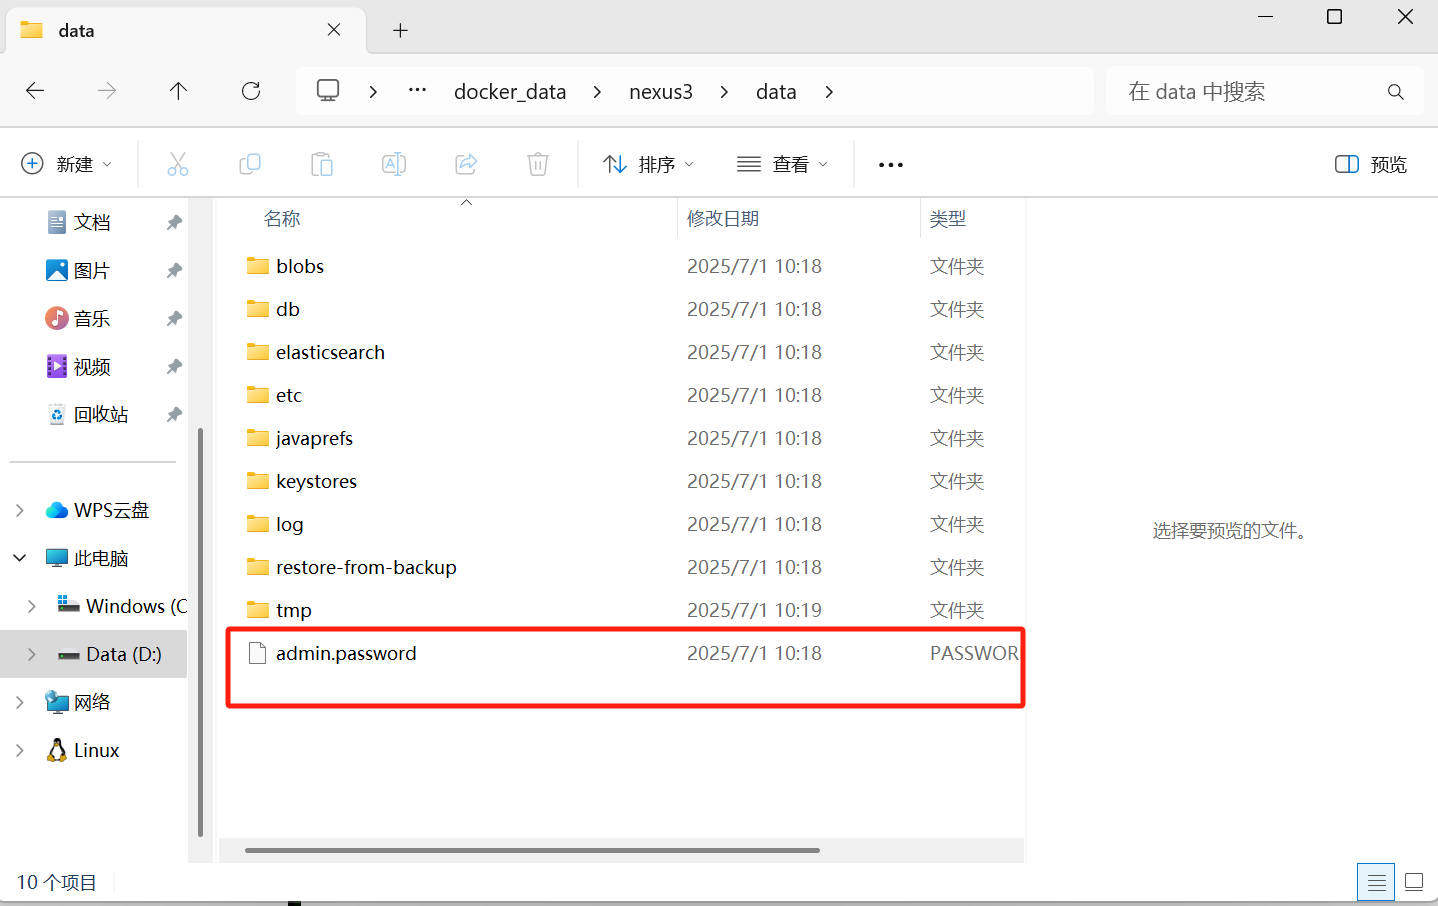Click nexus3 in the breadcrumb path
This screenshot has height=906, width=1438.
(660, 92)
